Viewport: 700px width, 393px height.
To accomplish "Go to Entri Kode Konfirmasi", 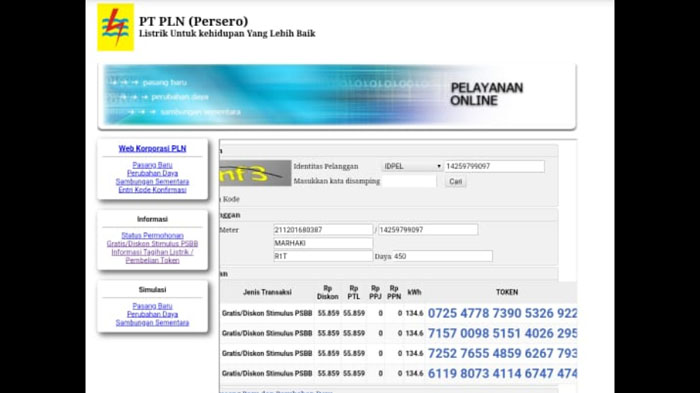I will (152, 190).
